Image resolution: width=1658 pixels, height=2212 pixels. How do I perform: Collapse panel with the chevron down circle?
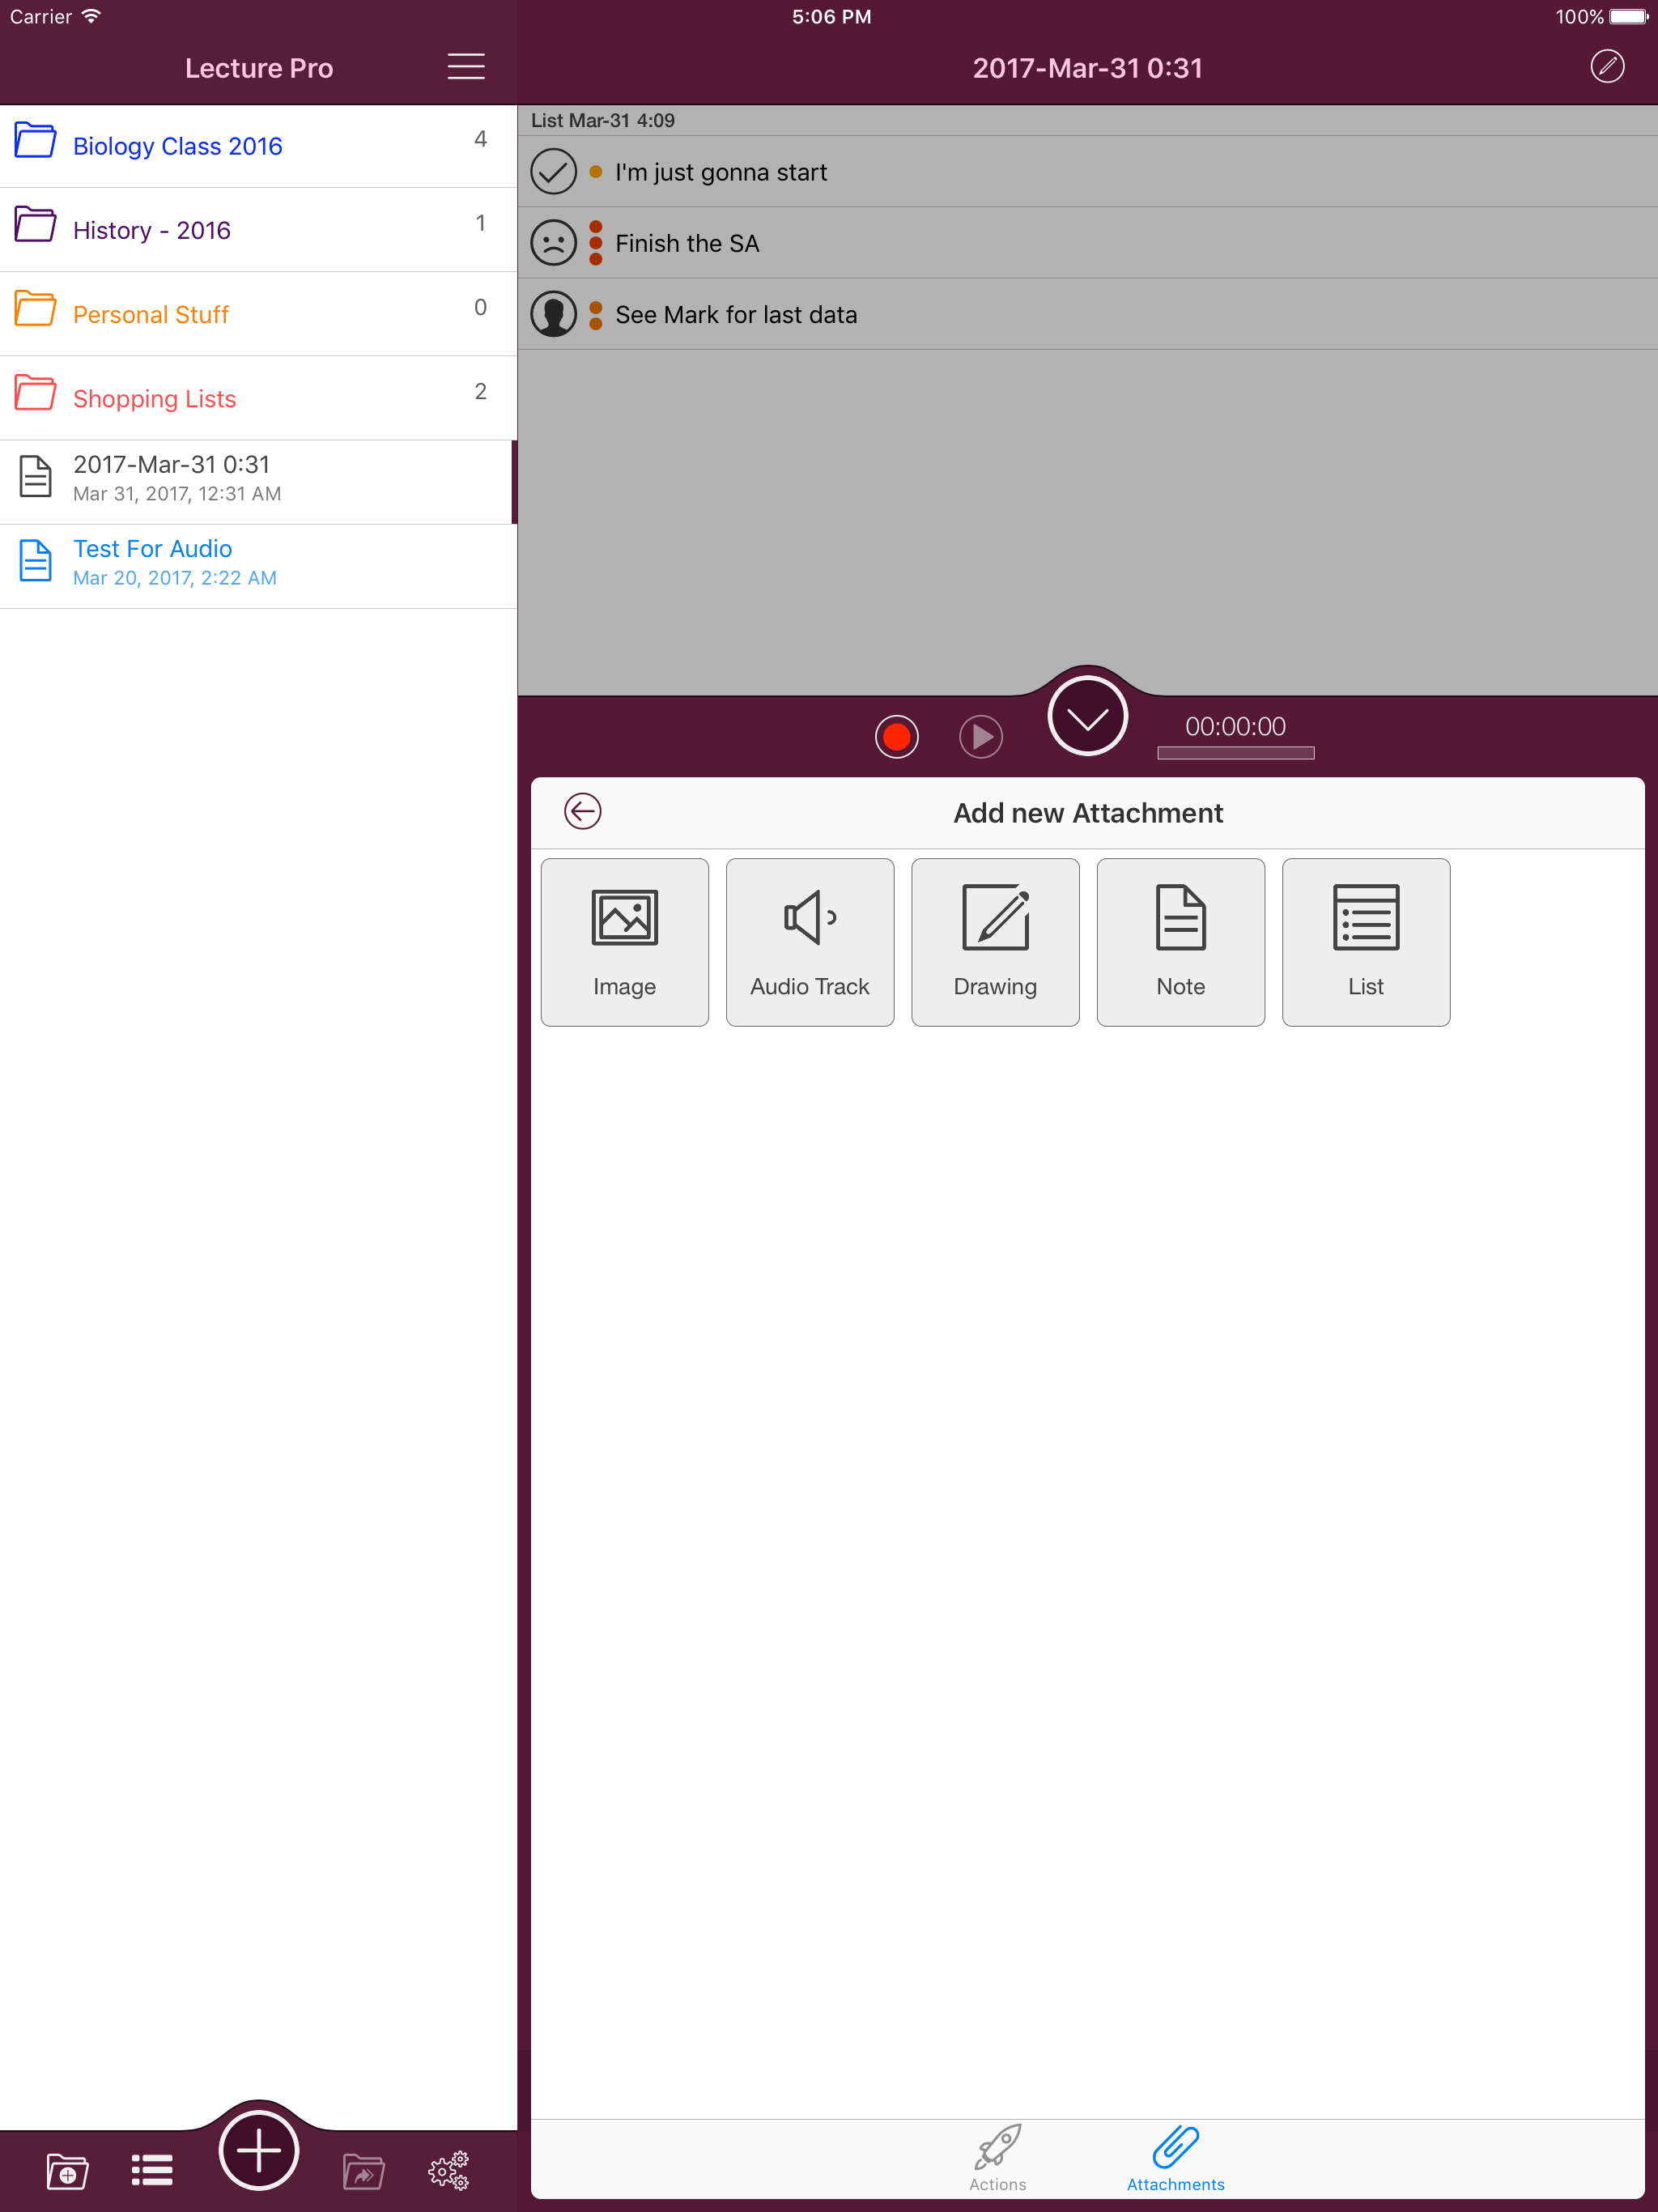pos(1087,716)
